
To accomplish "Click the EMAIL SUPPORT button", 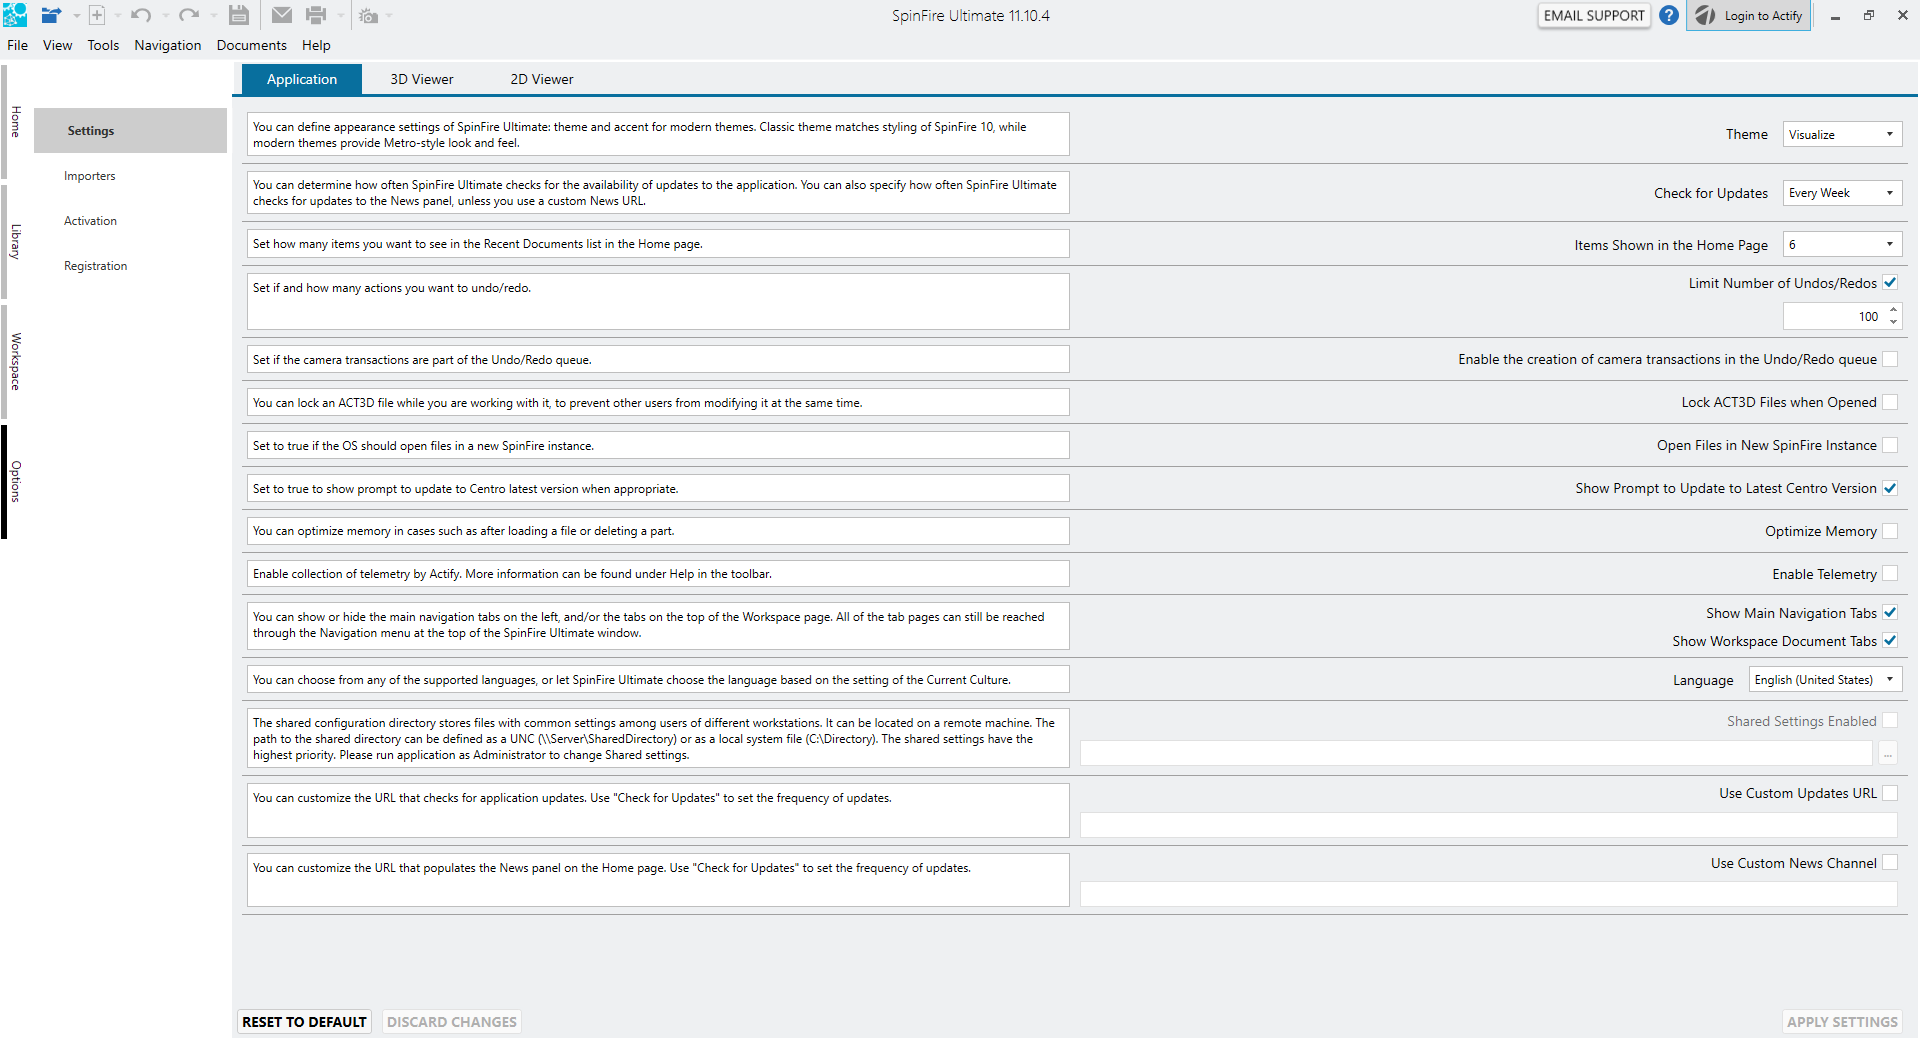I will point(1594,16).
